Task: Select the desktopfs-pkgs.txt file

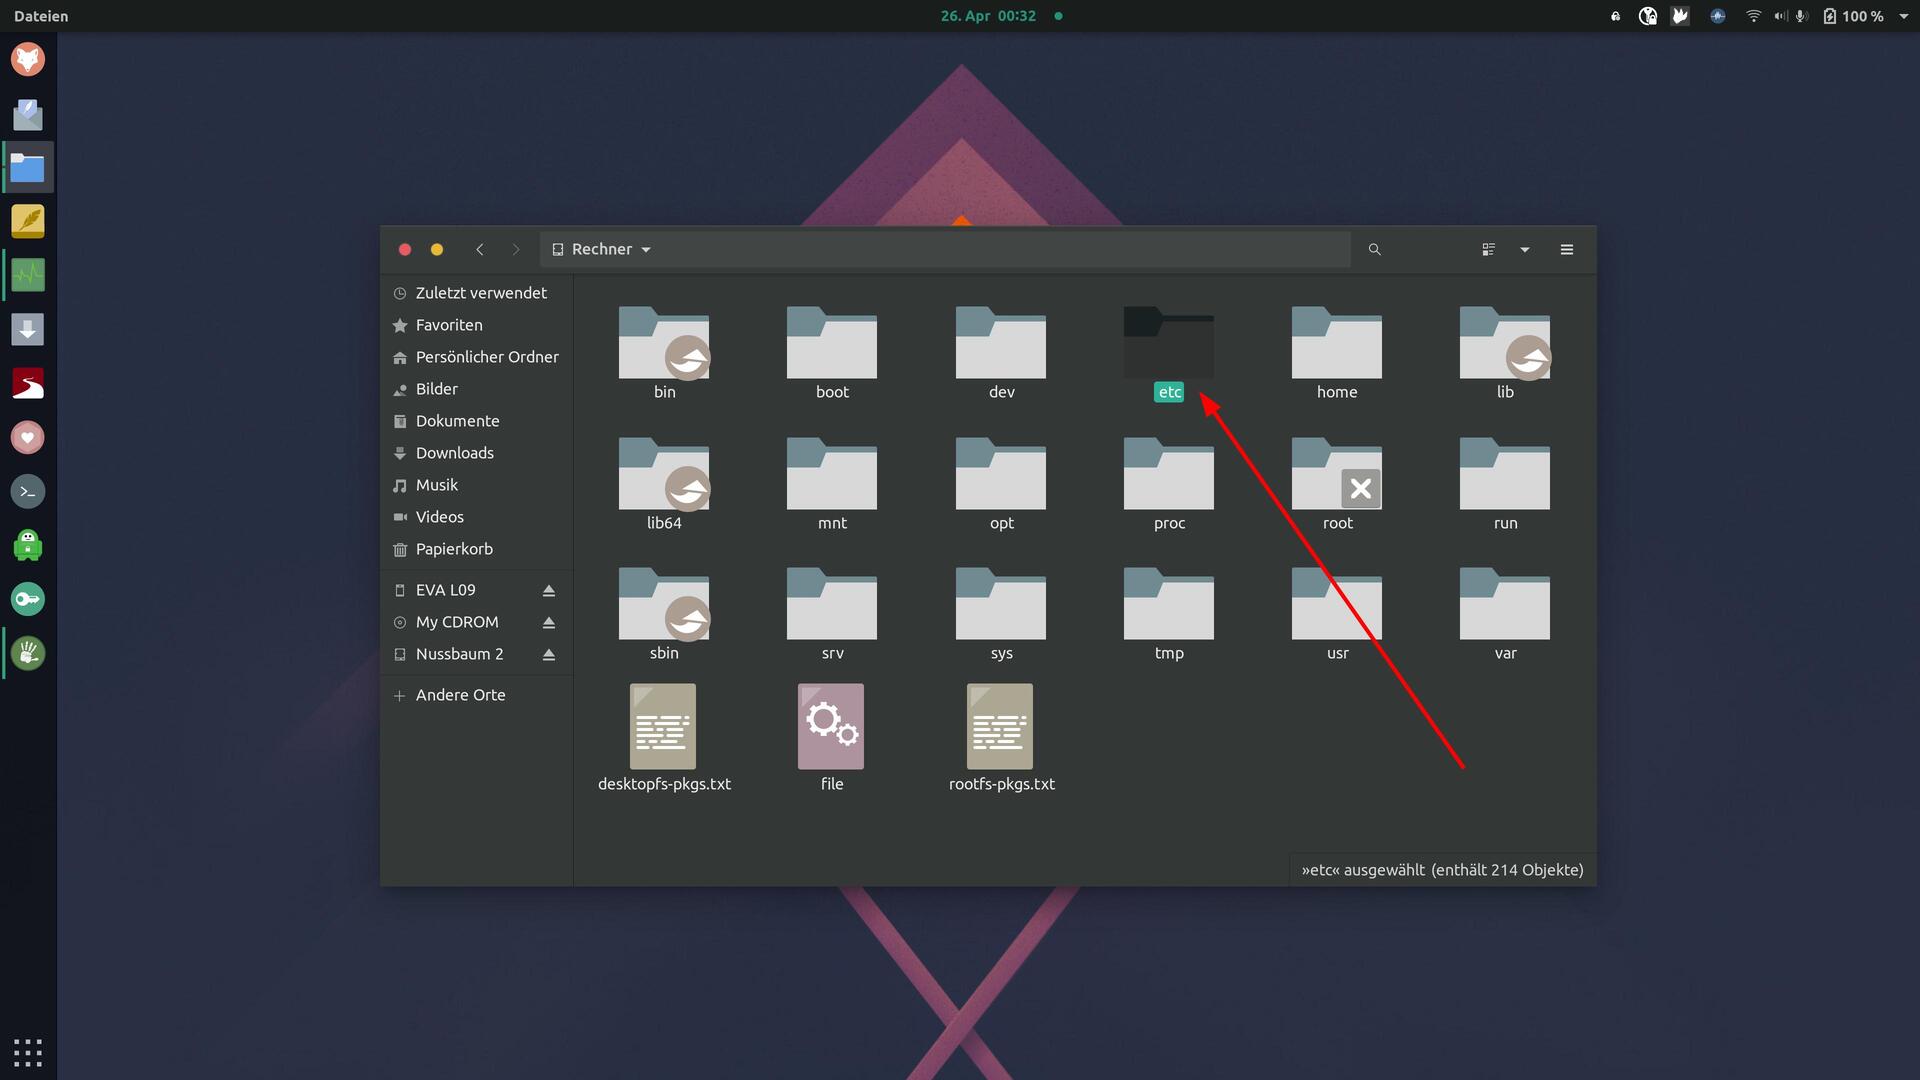Action: click(663, 728)
